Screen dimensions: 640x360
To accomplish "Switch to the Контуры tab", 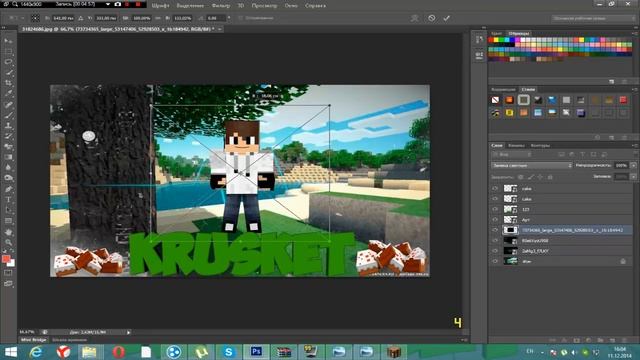I will (540, 145).
